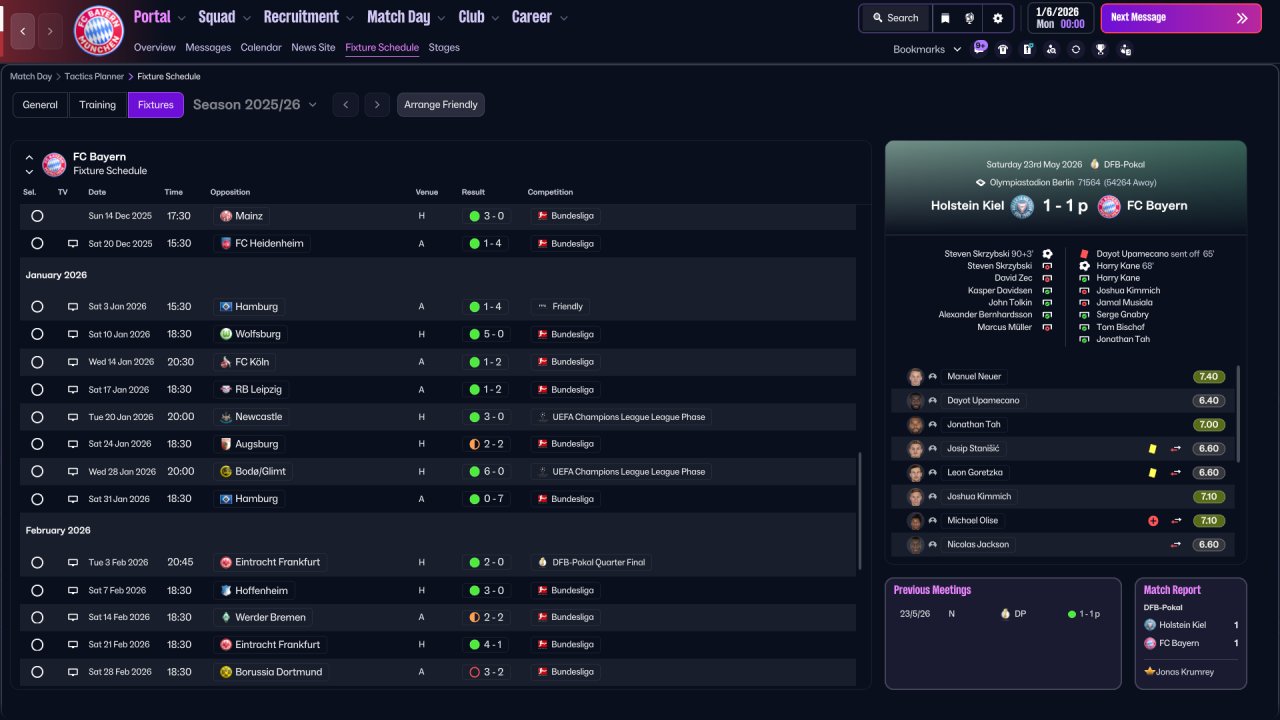The width and height of the screenshot is (1280, 720).
Task: Switch to the Training tab
Action: click(98, 105)
